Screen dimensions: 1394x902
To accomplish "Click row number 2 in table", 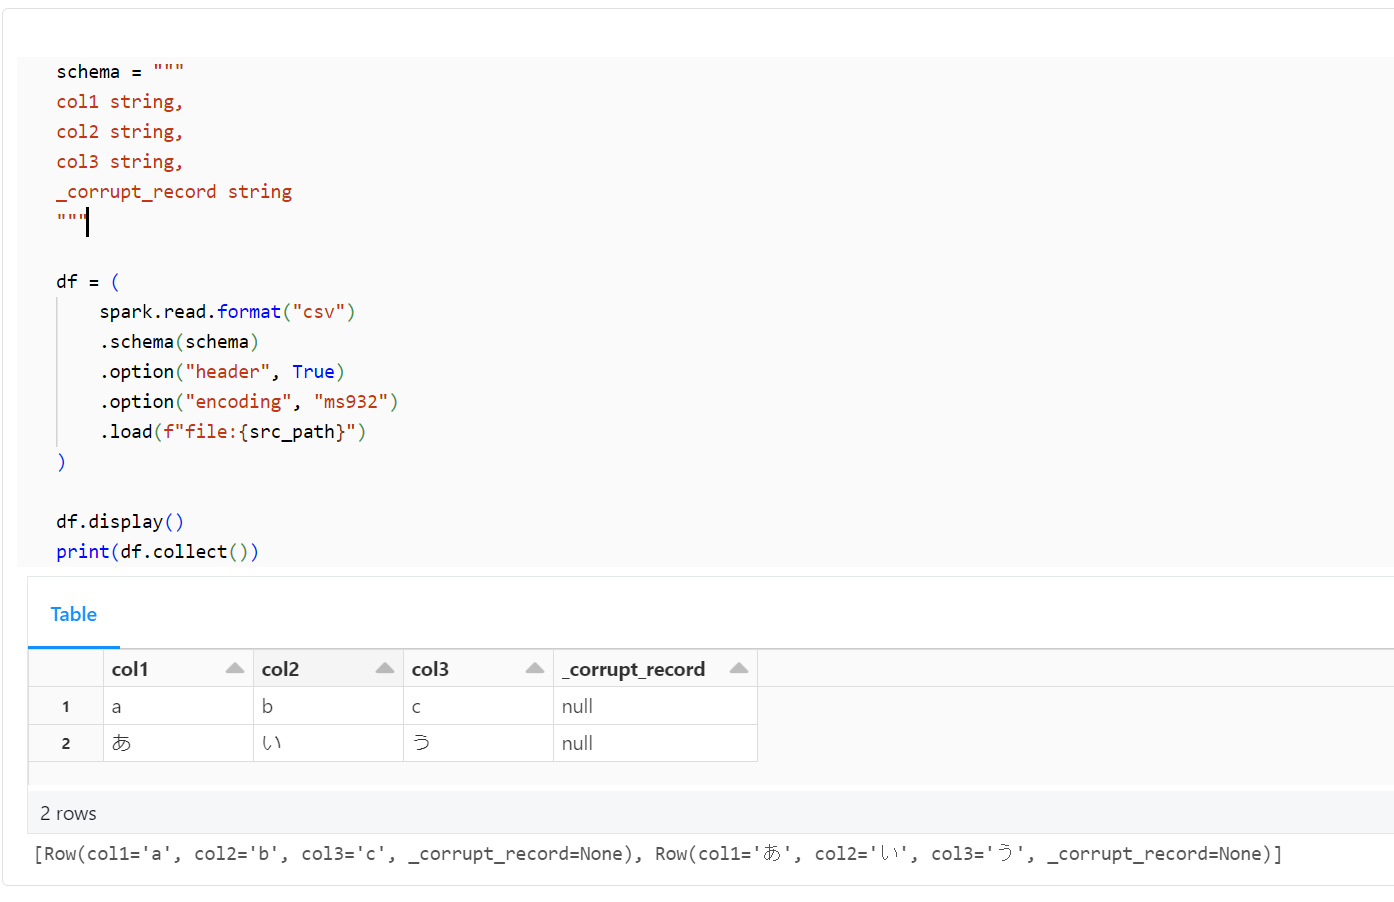I will (x=66, y=743).
